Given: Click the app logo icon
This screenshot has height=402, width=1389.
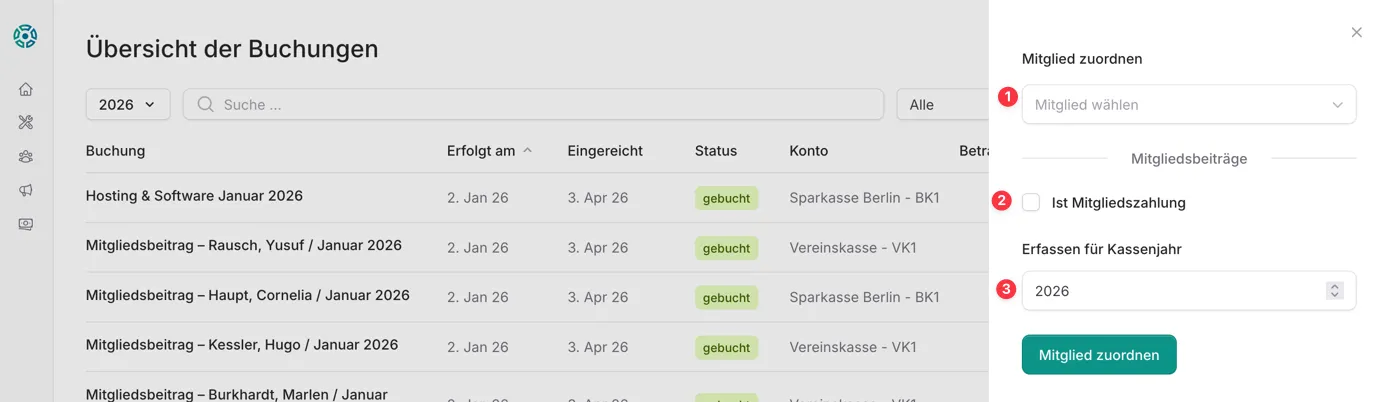Looking at the screenshot, I should 25,37.
